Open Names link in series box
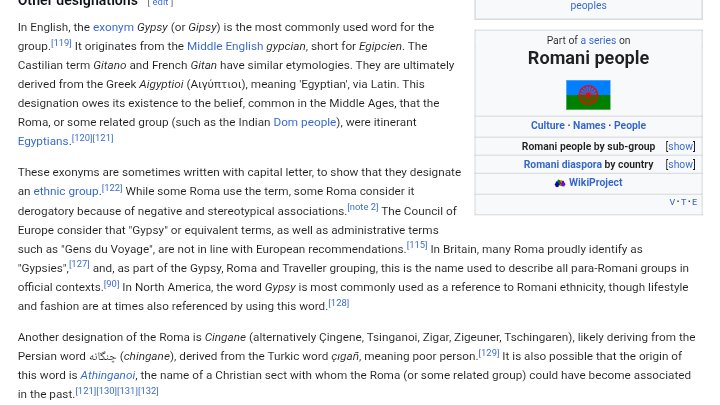Viewport: 720px width, 405px height. (x=589, y=125)
